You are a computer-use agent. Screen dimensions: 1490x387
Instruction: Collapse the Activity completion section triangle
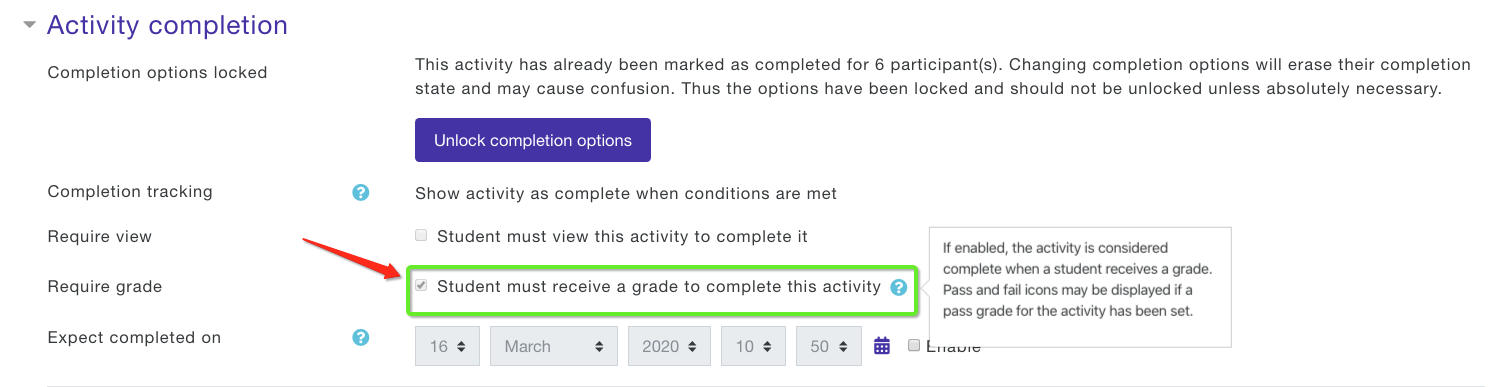click(29, 26)
